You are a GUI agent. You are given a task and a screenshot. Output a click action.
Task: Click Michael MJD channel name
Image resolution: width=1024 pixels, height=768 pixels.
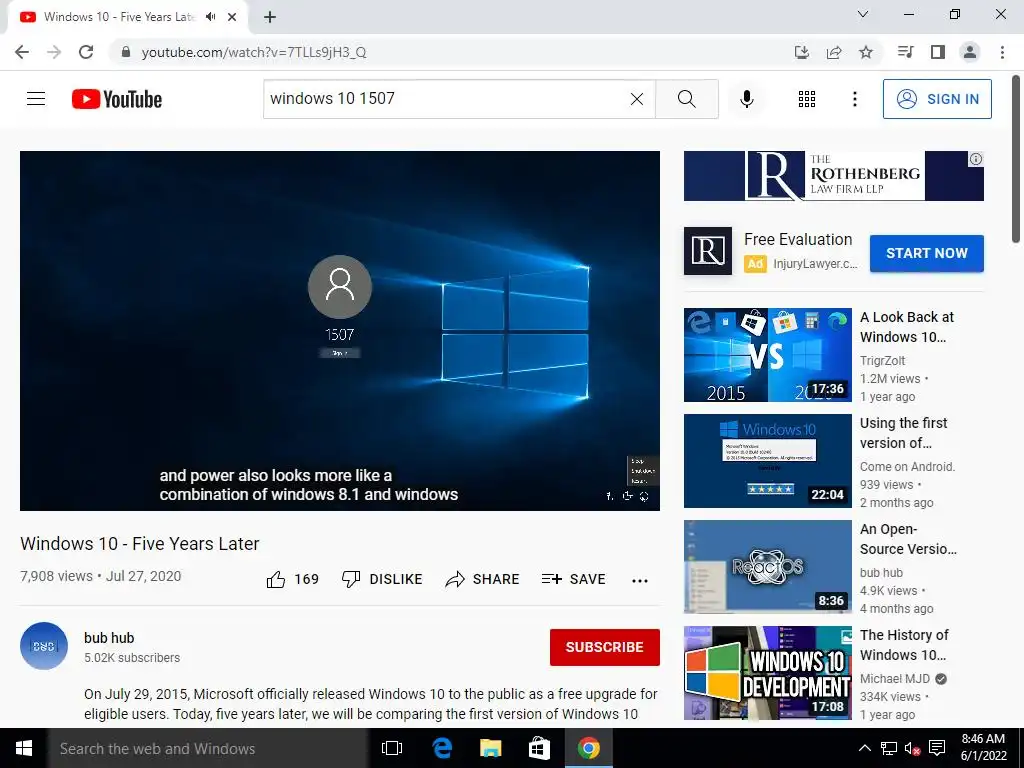coord(895,679)
